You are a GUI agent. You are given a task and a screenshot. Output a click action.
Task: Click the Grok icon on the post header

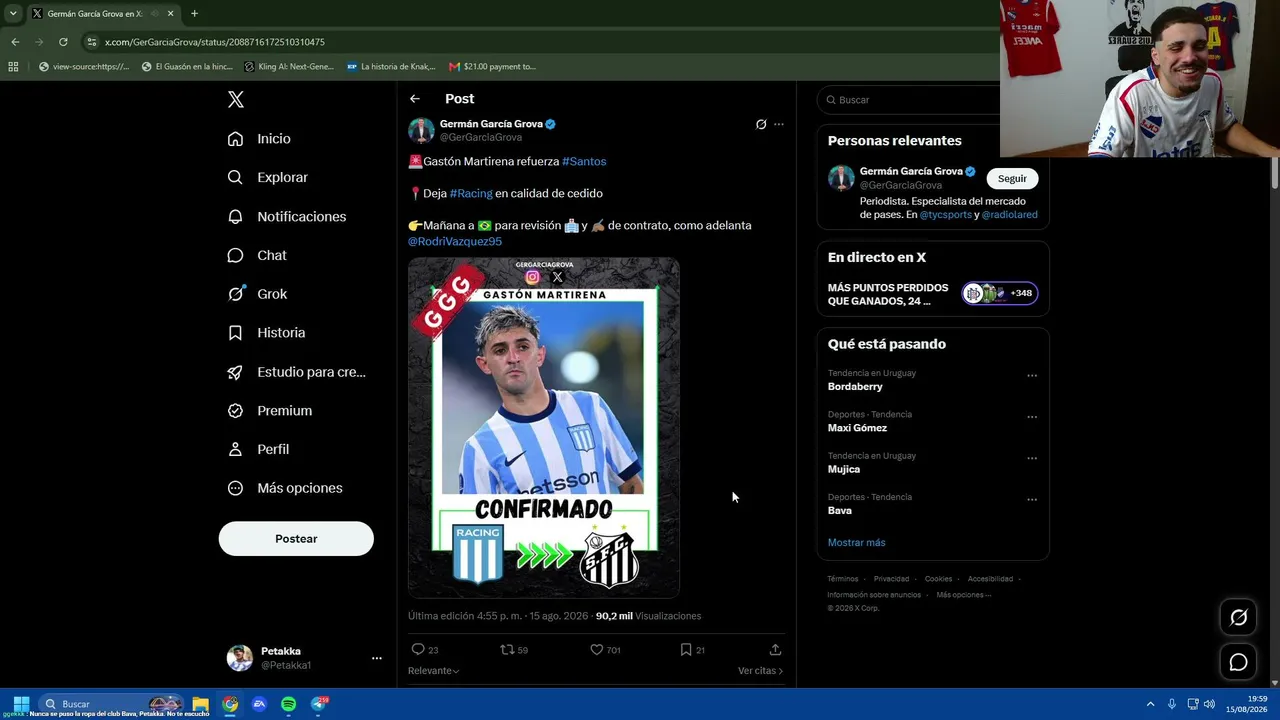click(x=761, y=125)
